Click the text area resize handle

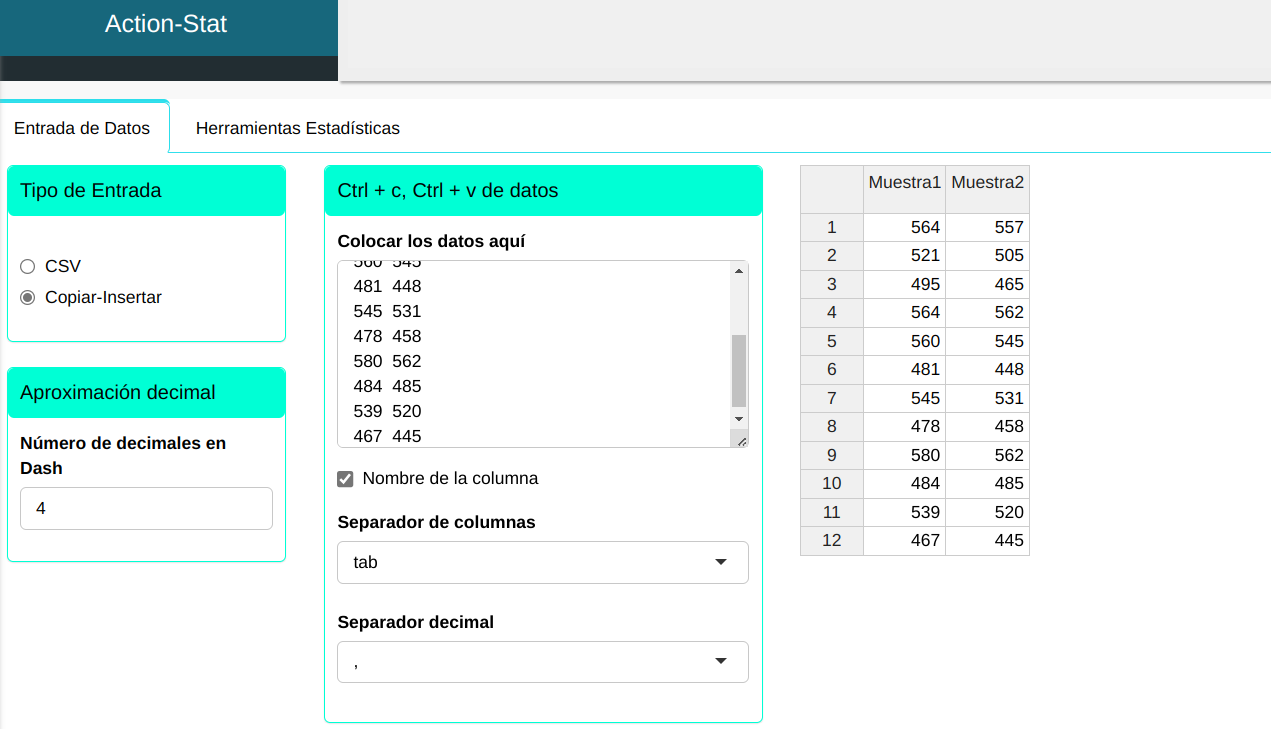coord(741,440)
